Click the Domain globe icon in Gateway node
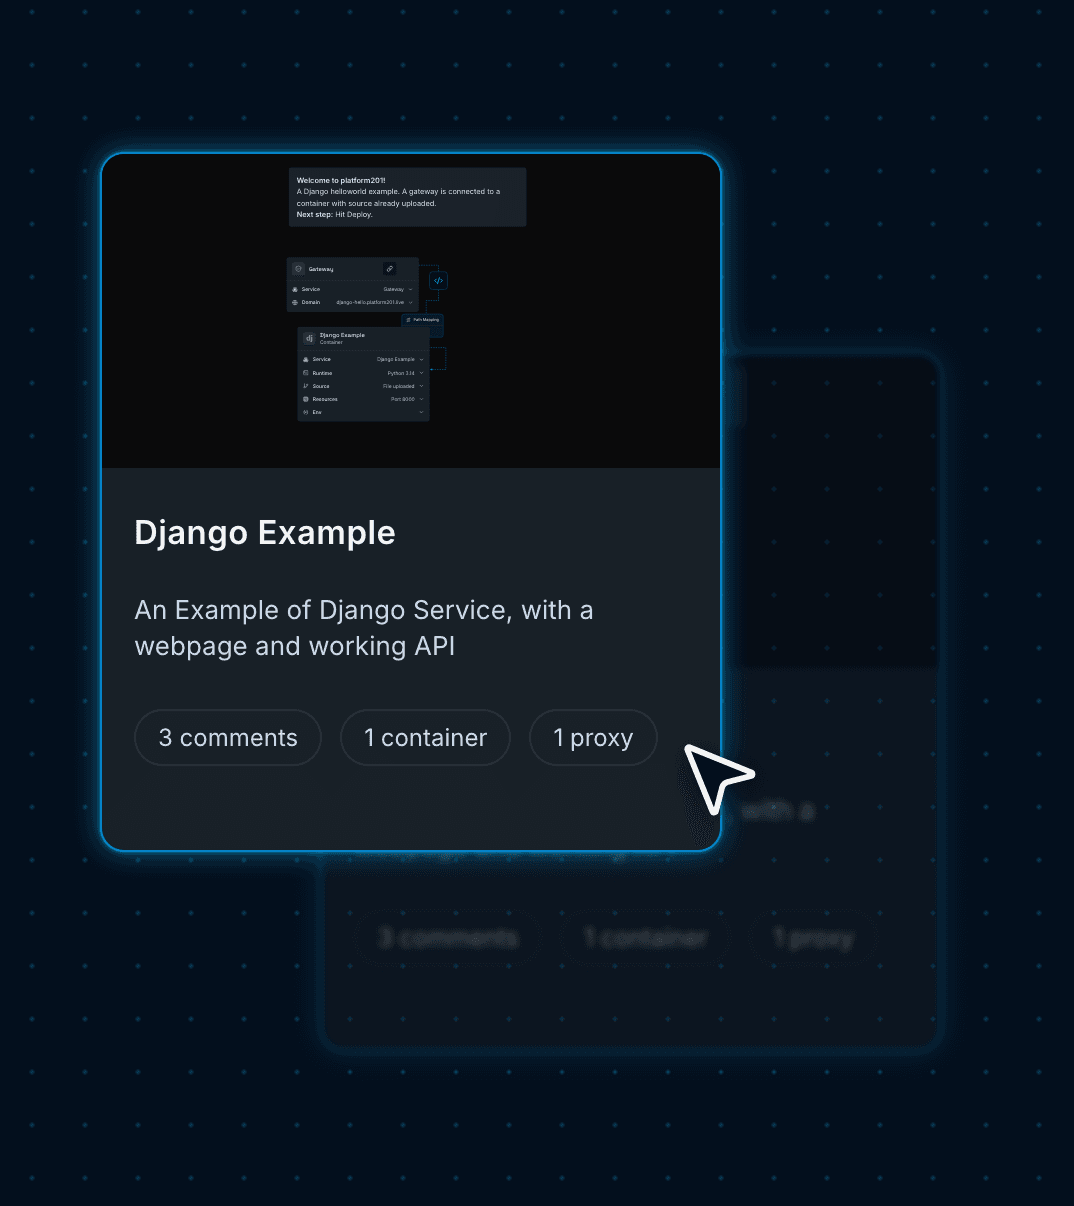 point(295,302)
